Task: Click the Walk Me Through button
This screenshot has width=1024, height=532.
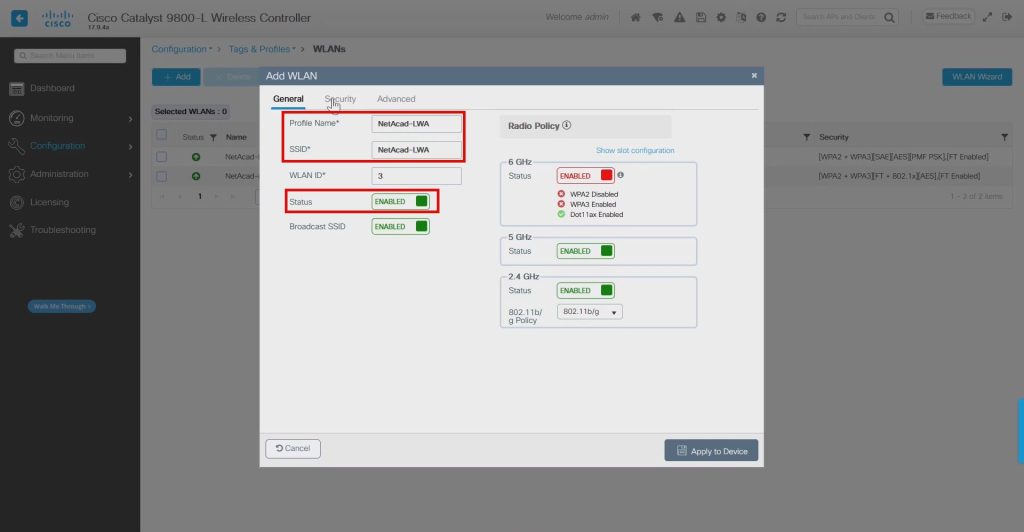Action: (62, 306)
